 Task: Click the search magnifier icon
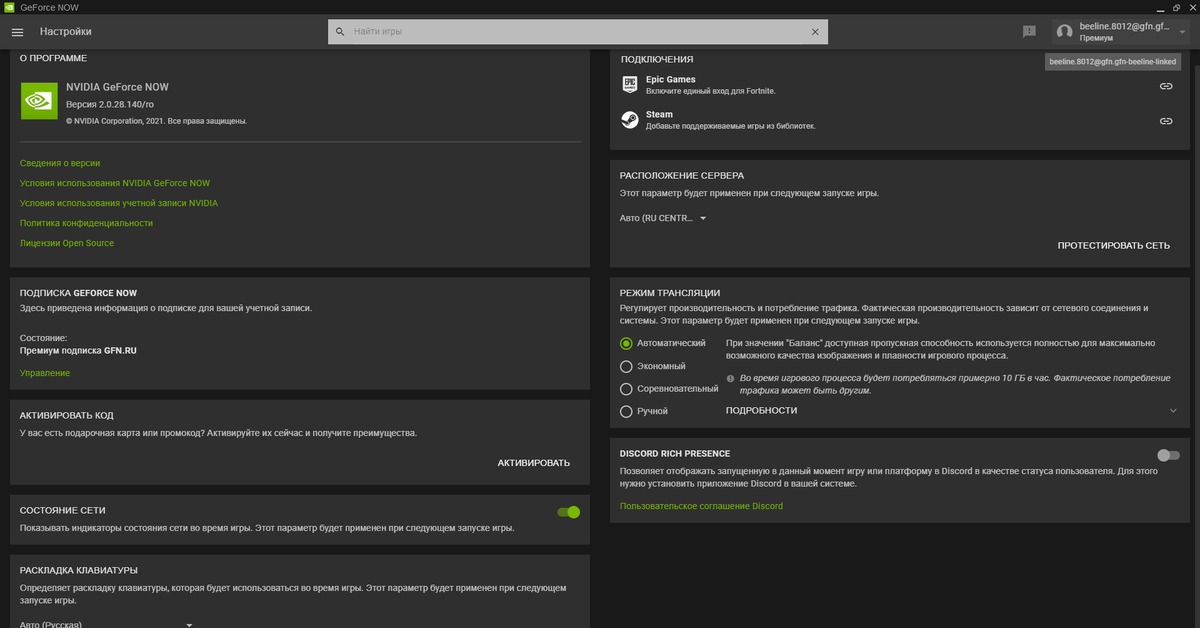point(339,32)
